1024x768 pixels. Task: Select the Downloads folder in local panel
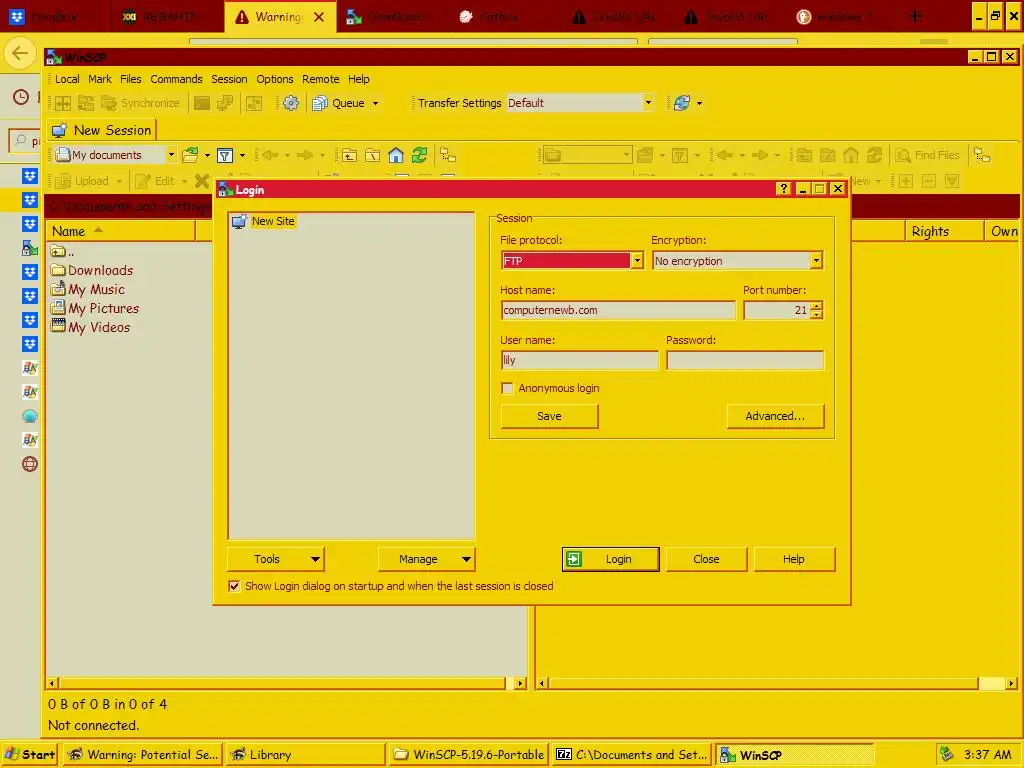92,270
